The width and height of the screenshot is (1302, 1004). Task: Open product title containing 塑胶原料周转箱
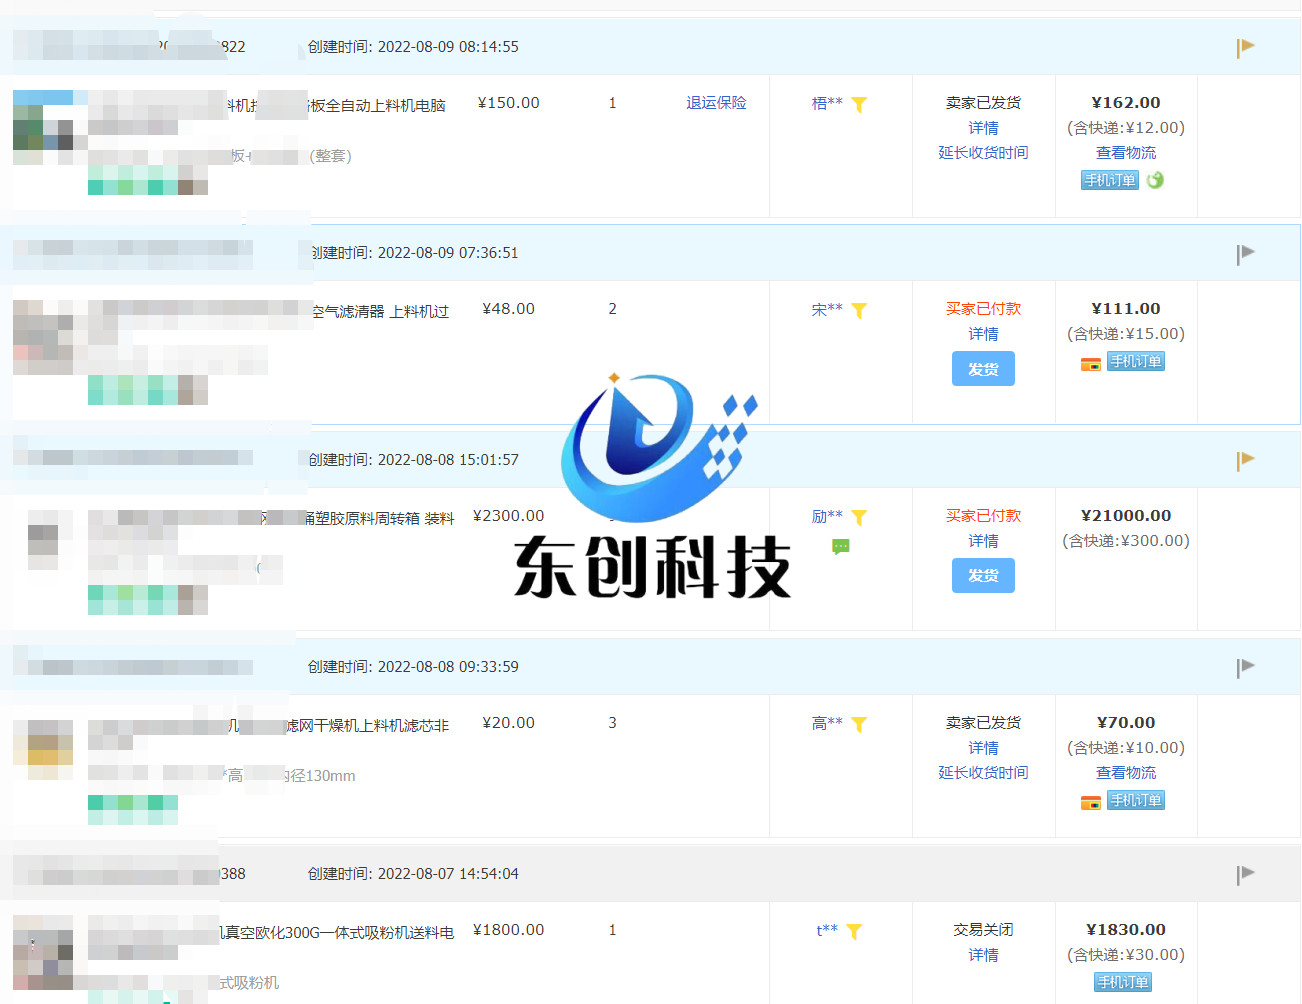(x=378, y=519)
